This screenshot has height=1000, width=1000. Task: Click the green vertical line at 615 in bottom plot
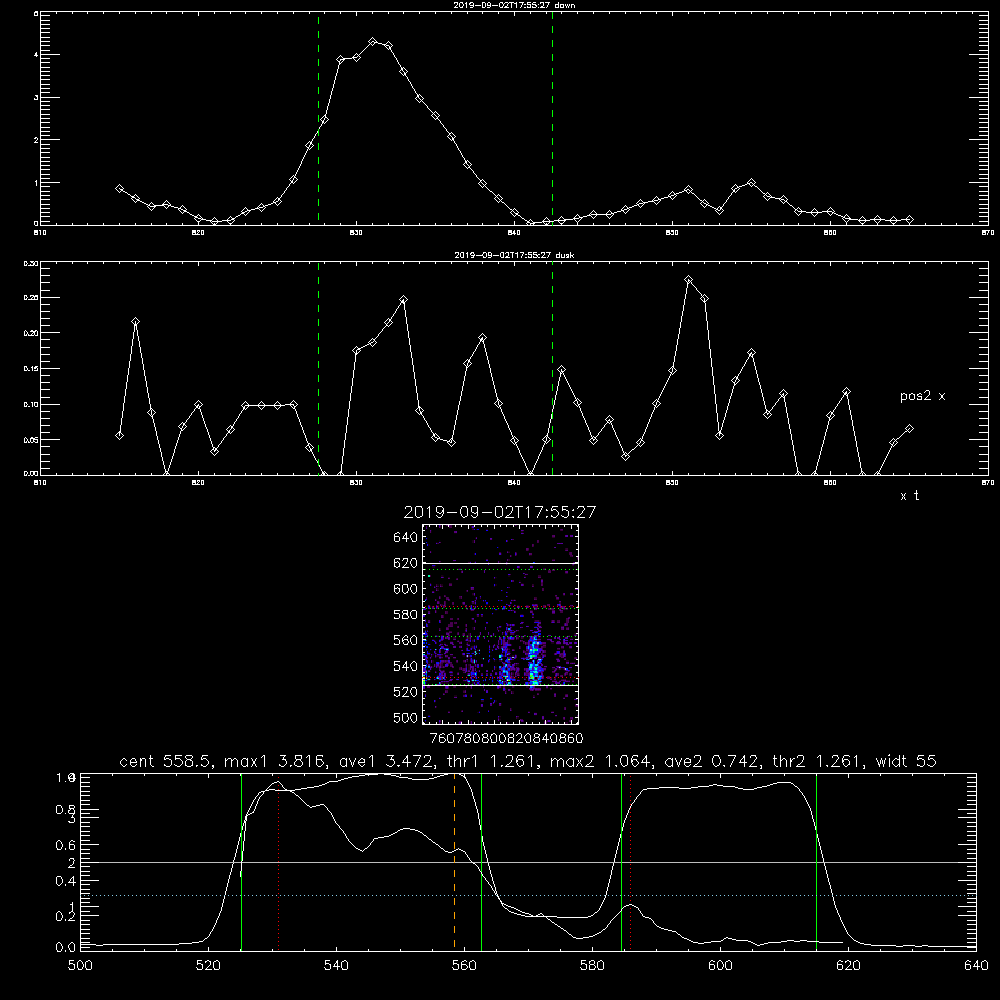pyautogui.click(x=816, y=861)
